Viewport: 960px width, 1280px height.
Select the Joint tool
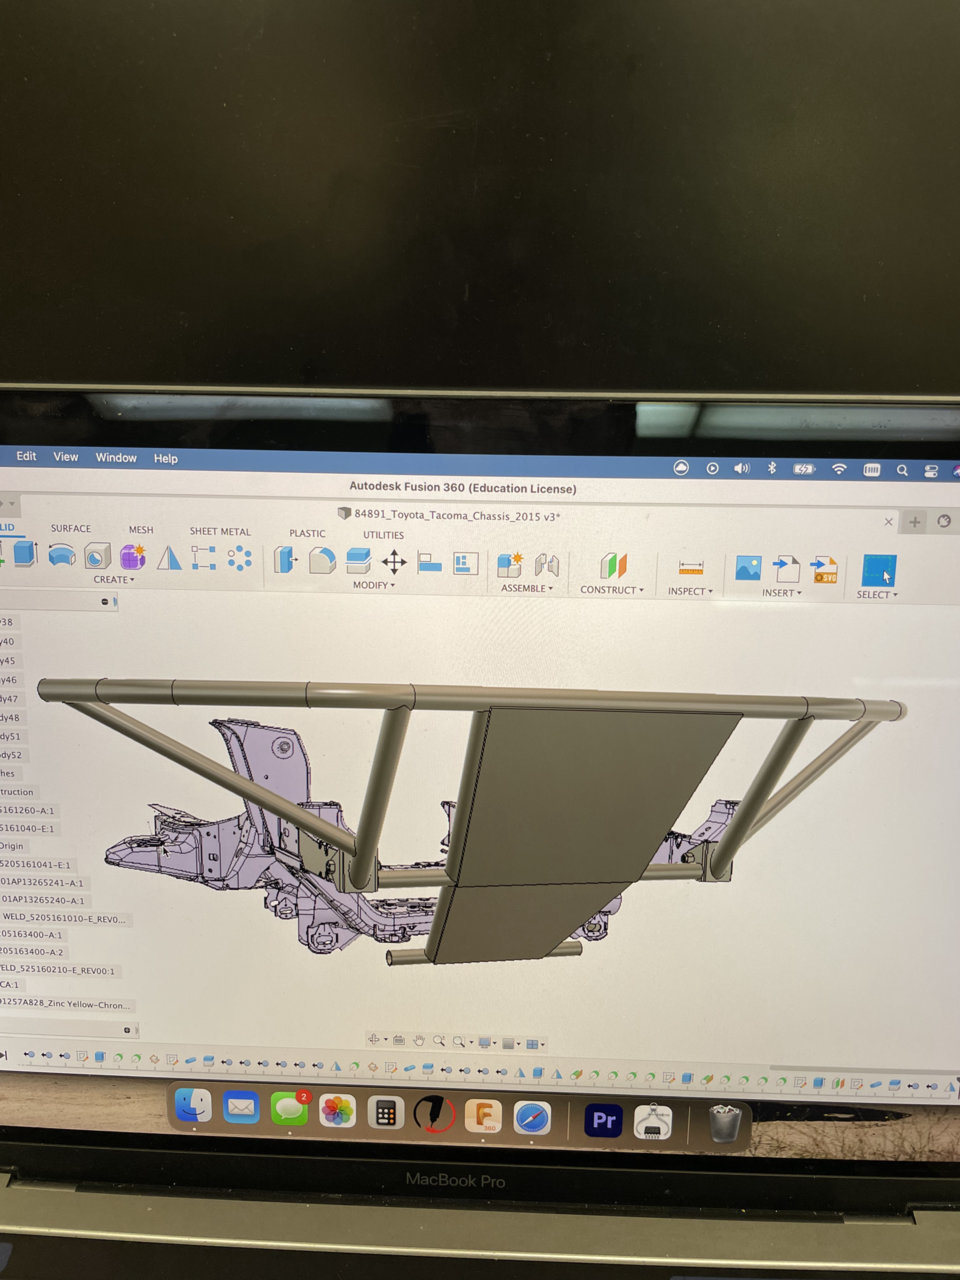coord(546,565)
